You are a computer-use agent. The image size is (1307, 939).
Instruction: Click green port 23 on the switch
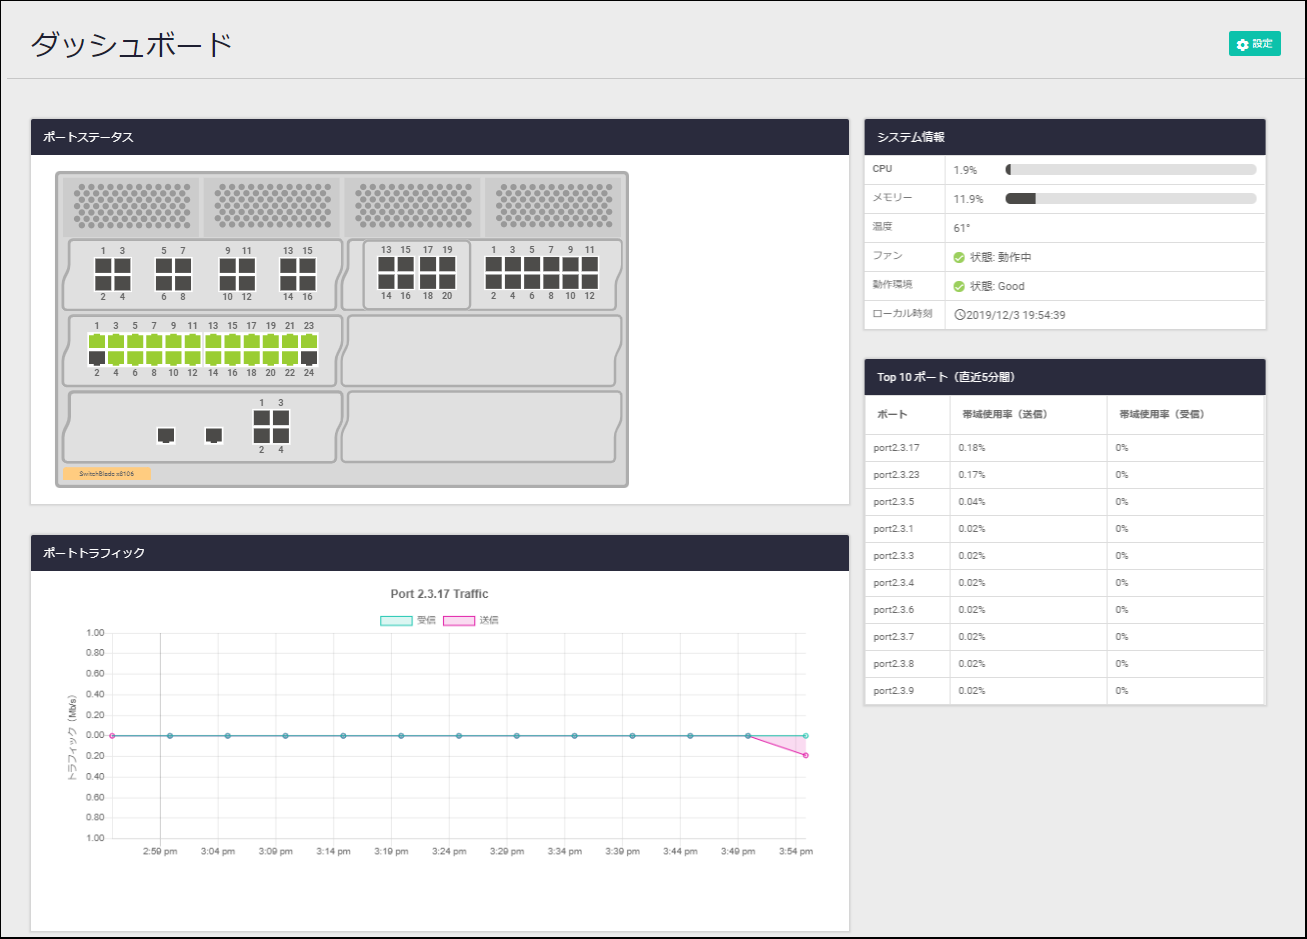click(x=309, y=342)
